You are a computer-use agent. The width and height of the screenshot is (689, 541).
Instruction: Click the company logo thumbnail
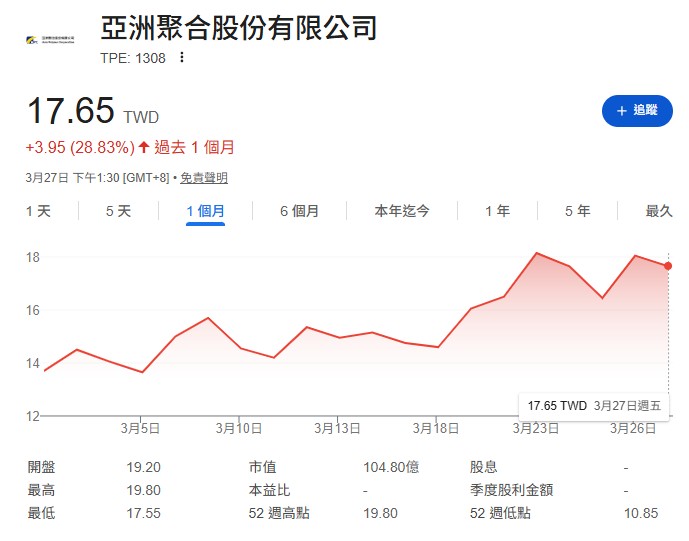(50, 40)
